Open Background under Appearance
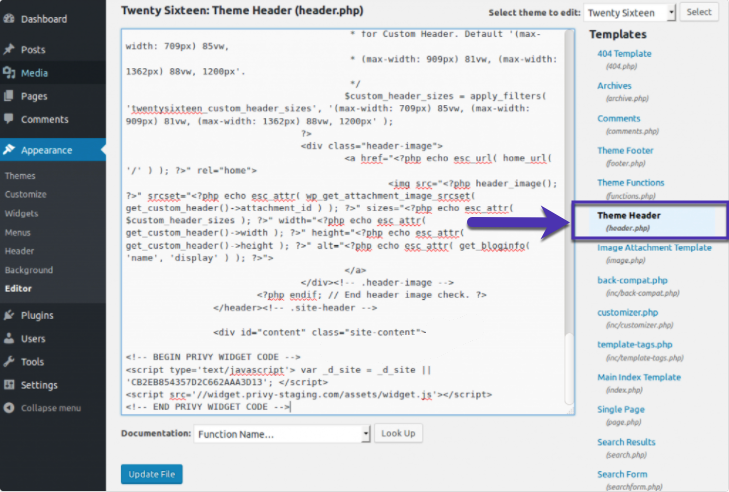The width and height of the screenshot is (729, 492). tap(29, 270)
